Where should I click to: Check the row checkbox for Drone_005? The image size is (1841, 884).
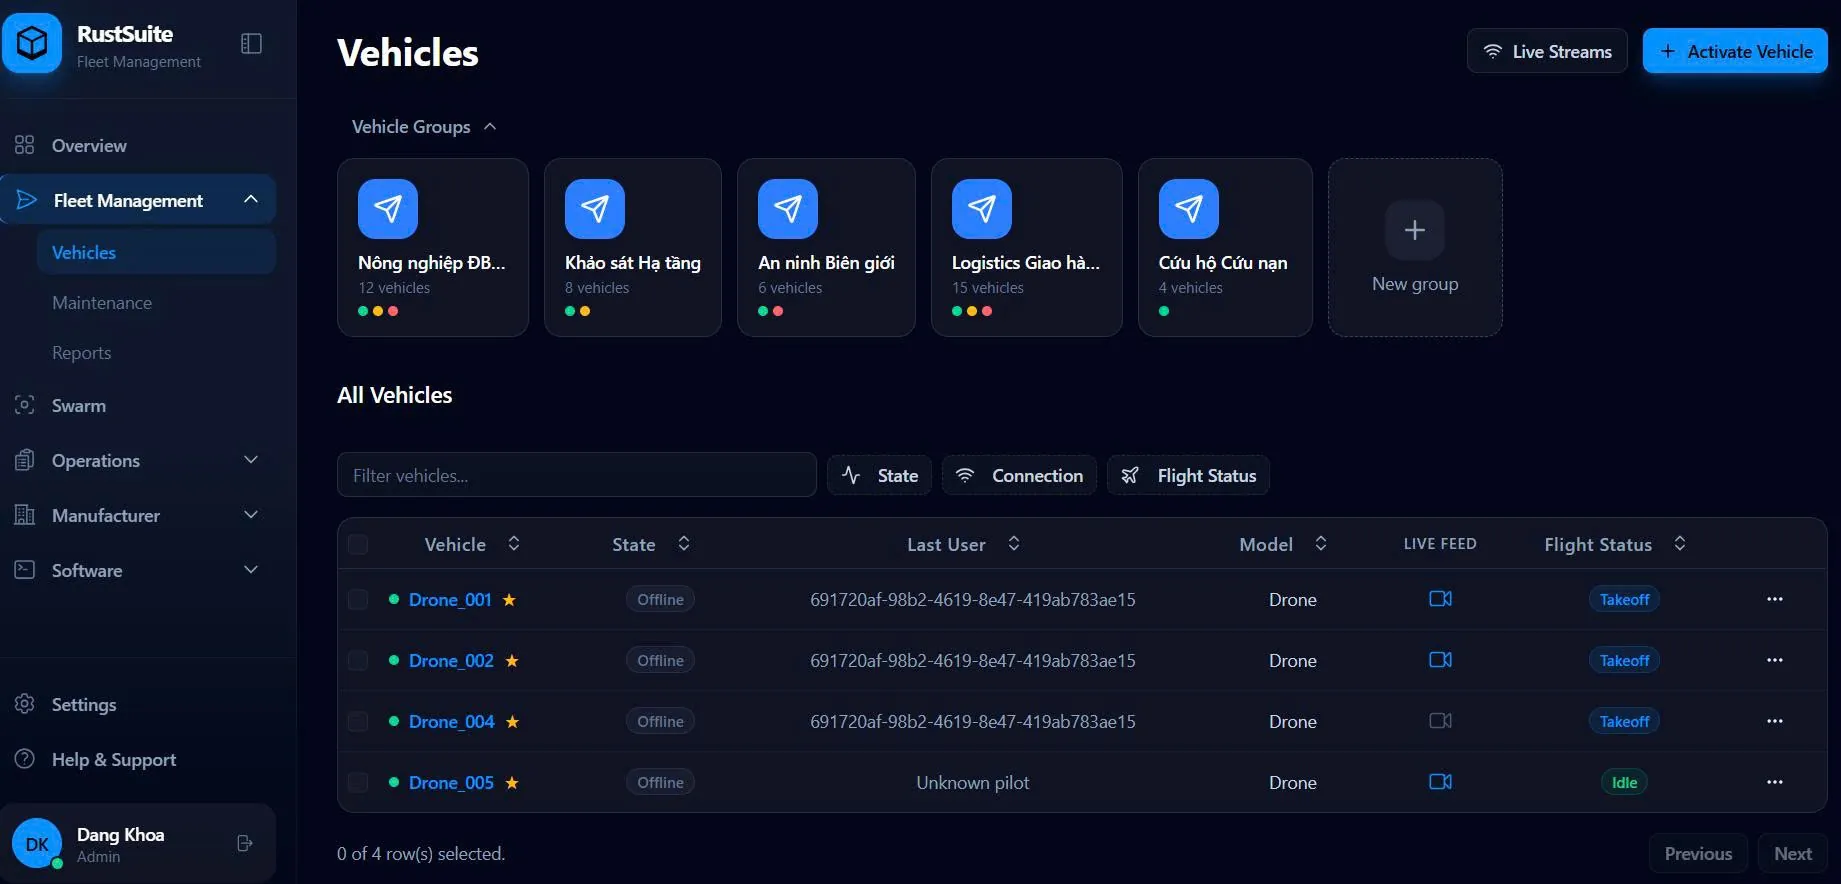click(x=358, y=783)
